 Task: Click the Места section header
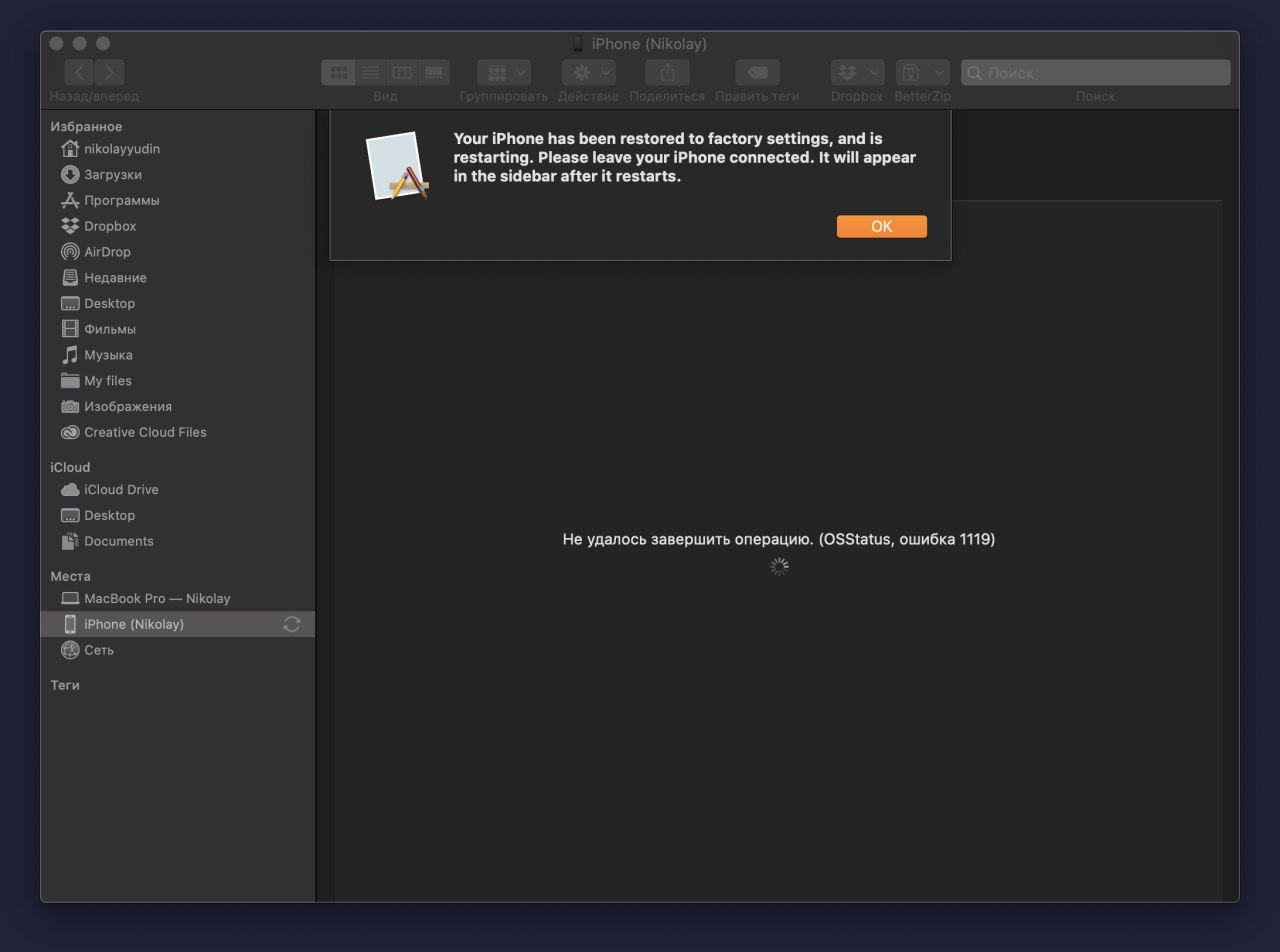pyautogui.click(x=70, y=576)
